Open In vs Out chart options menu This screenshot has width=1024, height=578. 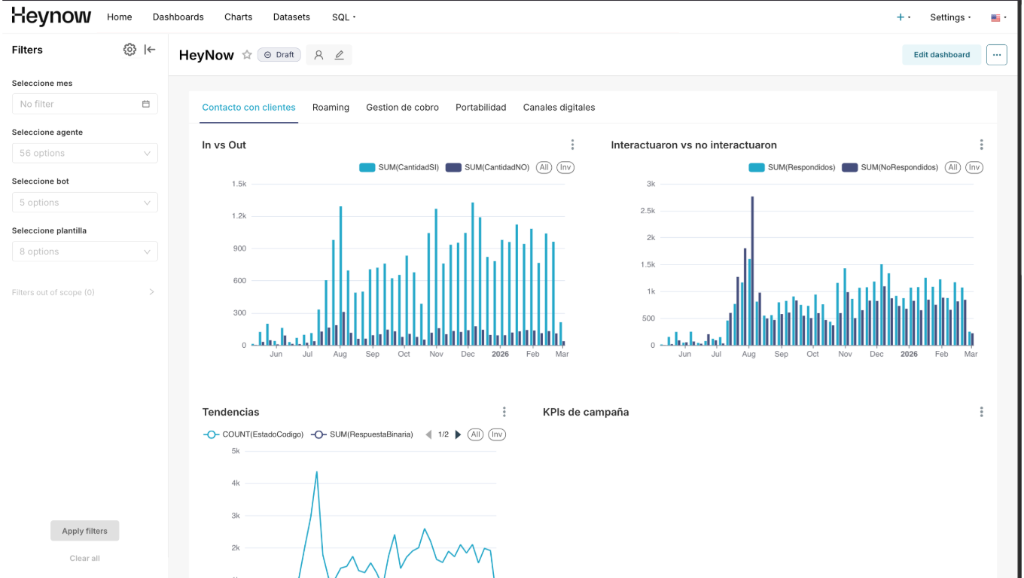tap(572, 145)
